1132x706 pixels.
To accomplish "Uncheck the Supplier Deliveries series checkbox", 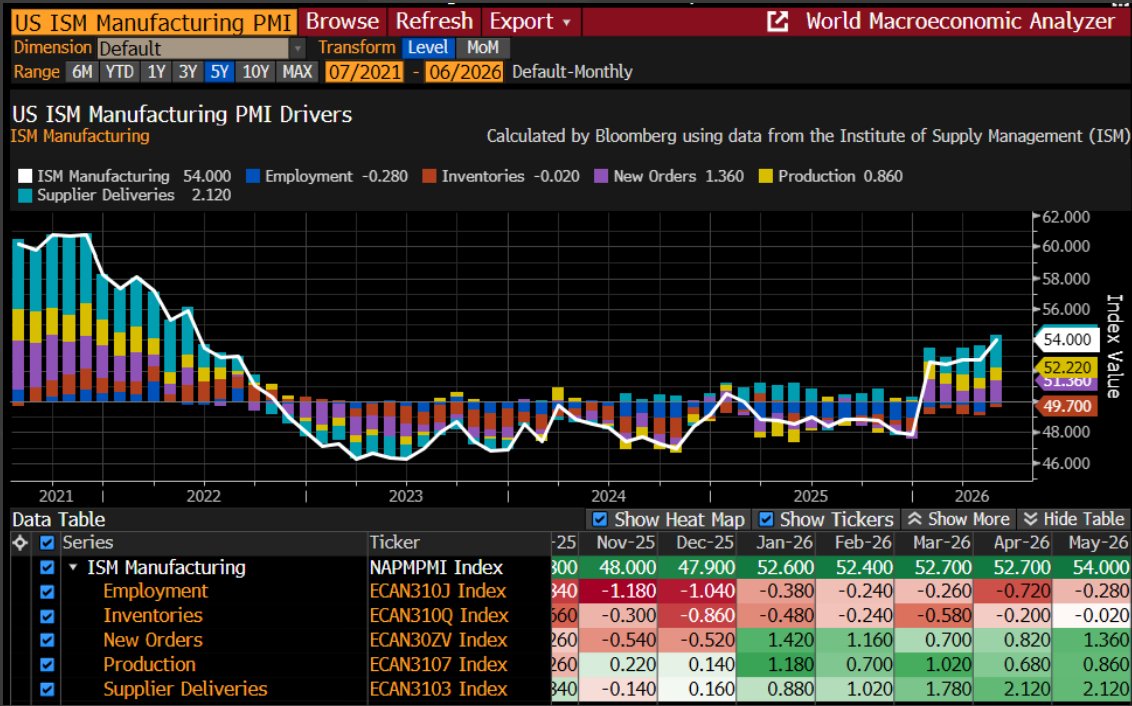I will 47,689.
